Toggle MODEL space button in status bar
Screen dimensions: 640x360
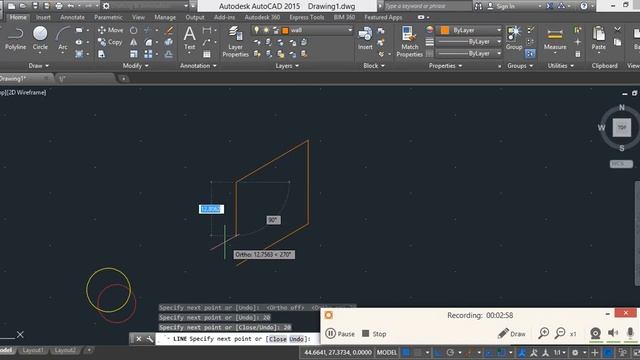click(x=387, y=352)
